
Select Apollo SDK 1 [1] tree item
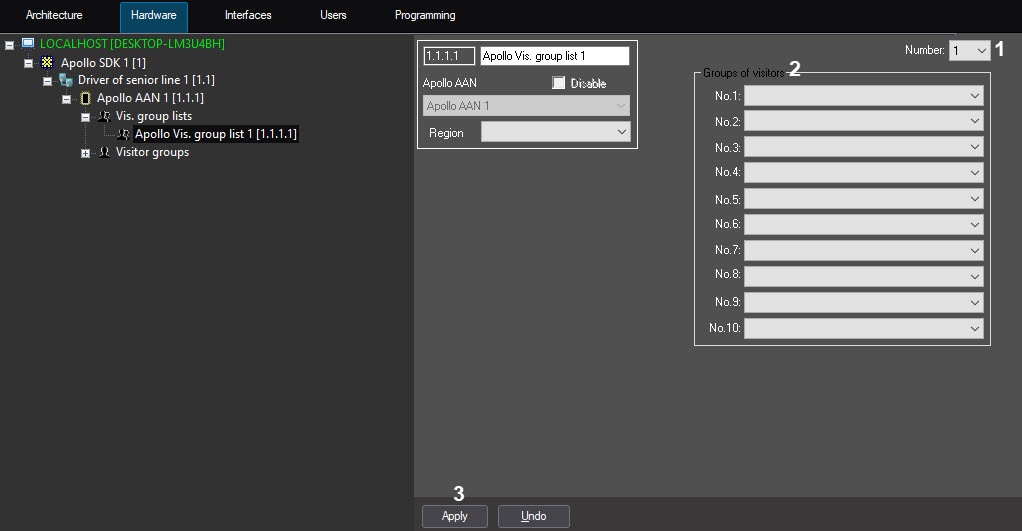(103, 63)
